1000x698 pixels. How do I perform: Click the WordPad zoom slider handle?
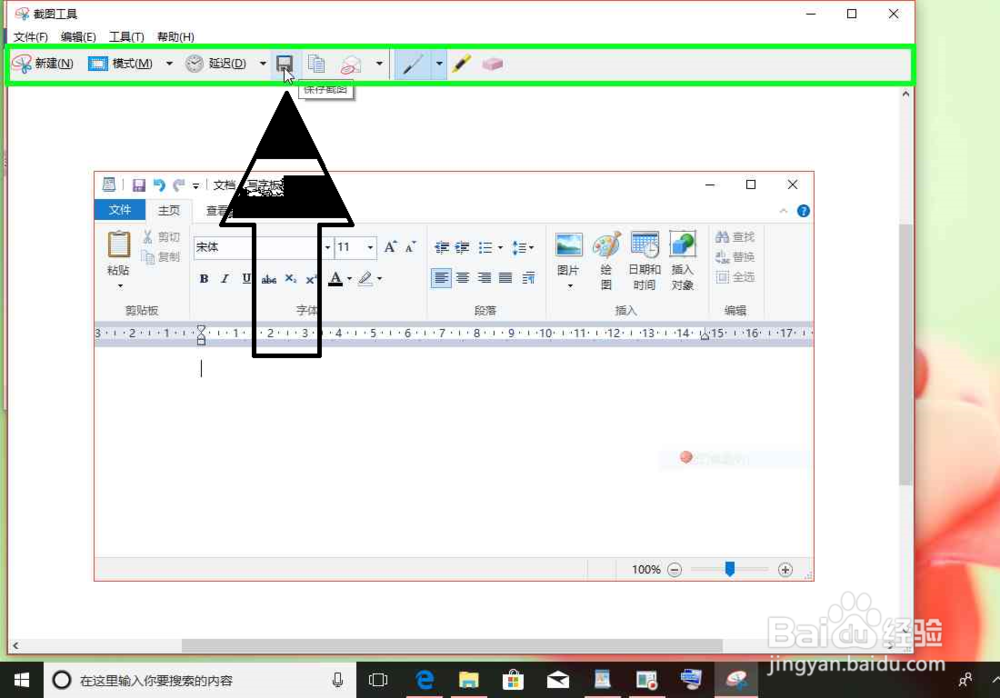[730, 568]
